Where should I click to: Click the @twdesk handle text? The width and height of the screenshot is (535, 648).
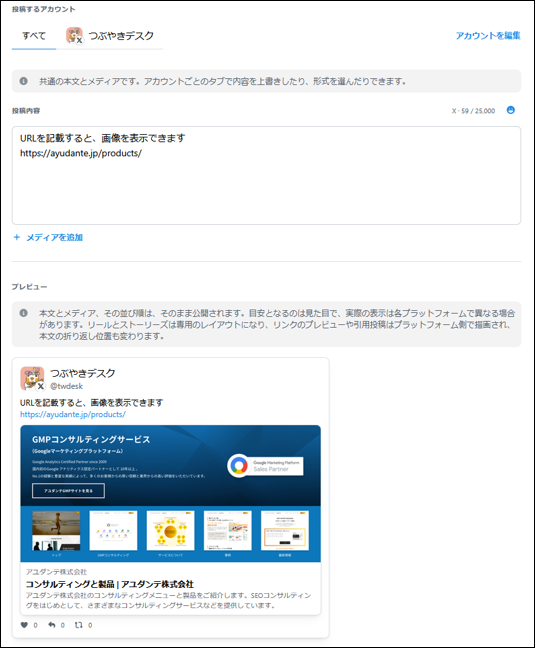(x=67, y=386)
